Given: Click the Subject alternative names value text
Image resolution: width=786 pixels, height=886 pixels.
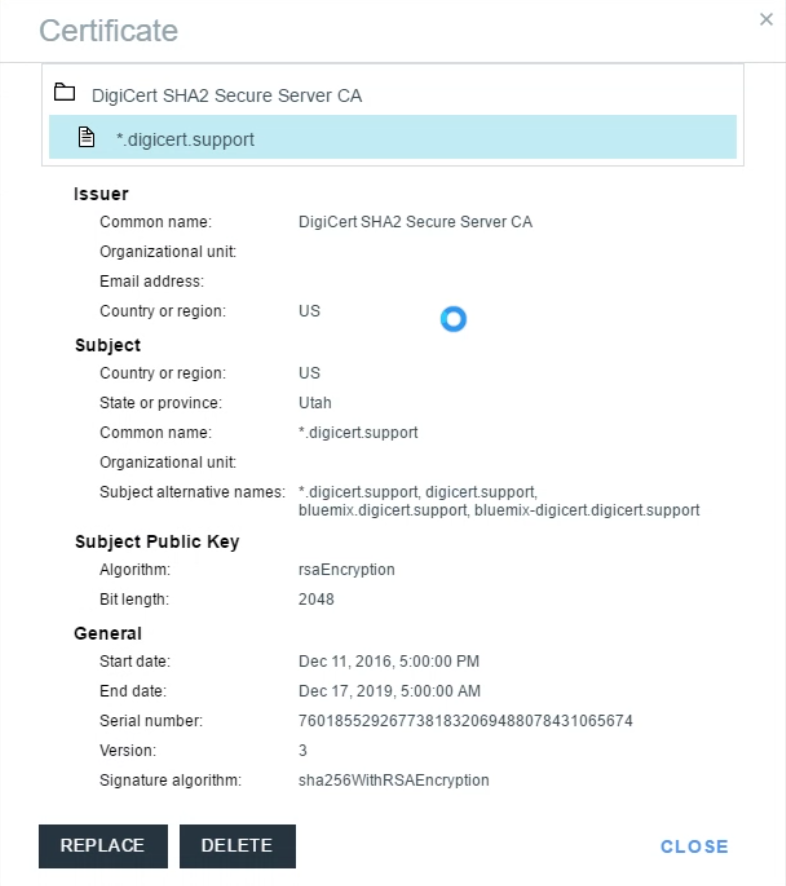Looking at the screenshot, I should pyautogui.click(x=498, y=501).
